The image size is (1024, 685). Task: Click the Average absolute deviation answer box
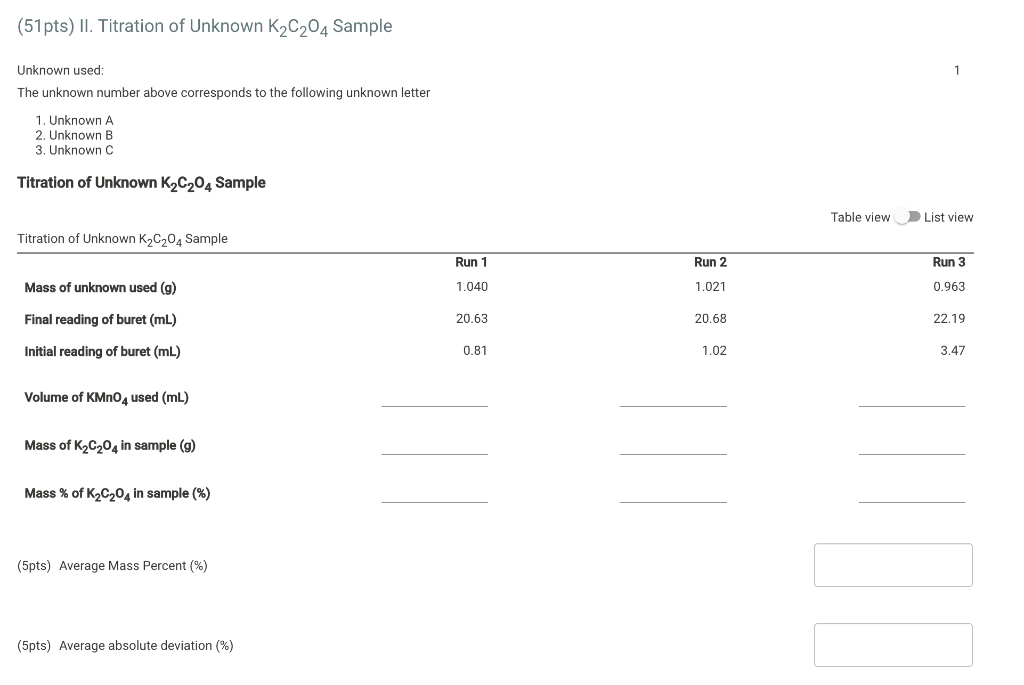[893, 644]
